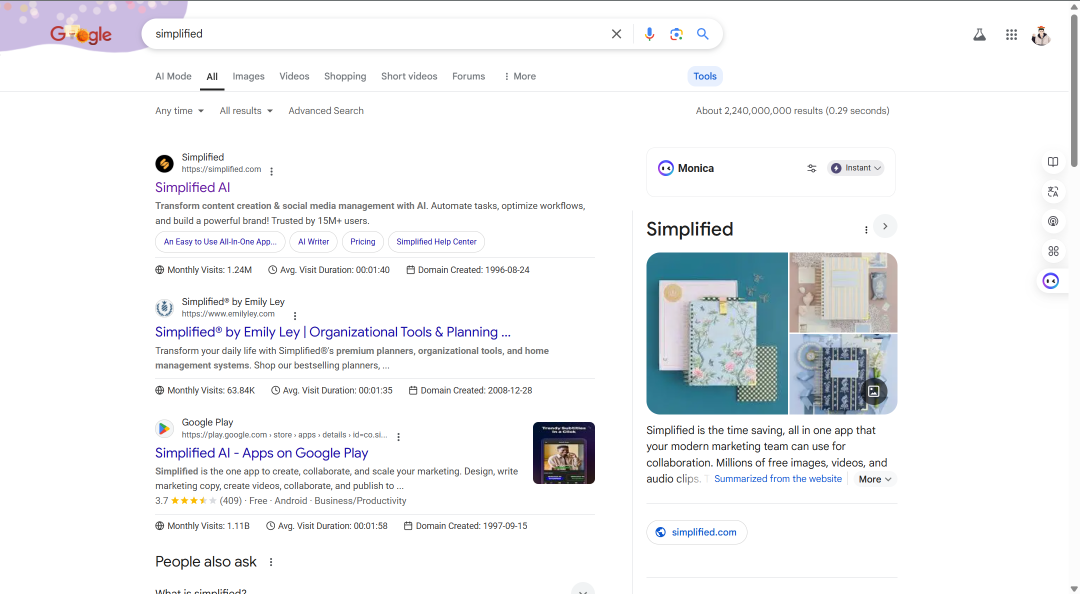Click the Emily Ley site favicon
The width and height of the screenshot is (1080, 594).
point(164,308)
